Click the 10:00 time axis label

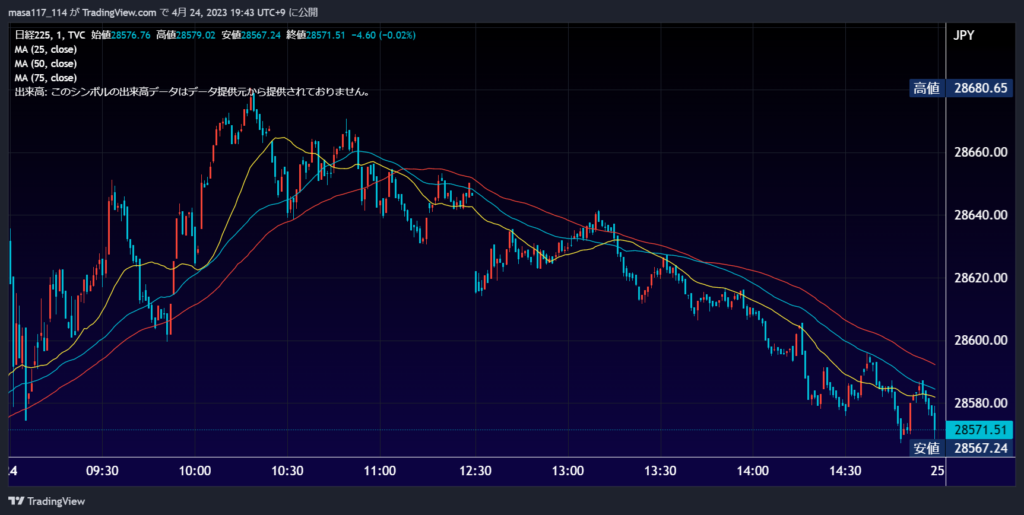(195, 471)
